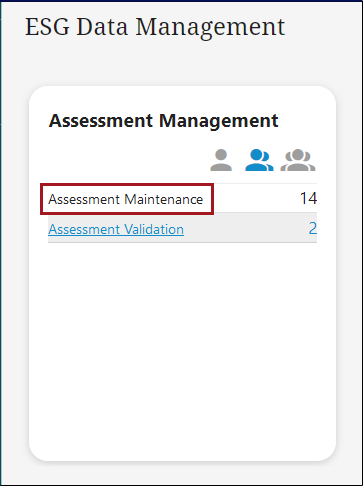Click the number fourteen in the list
Screen dimensions: 364x487
[308, 199]
